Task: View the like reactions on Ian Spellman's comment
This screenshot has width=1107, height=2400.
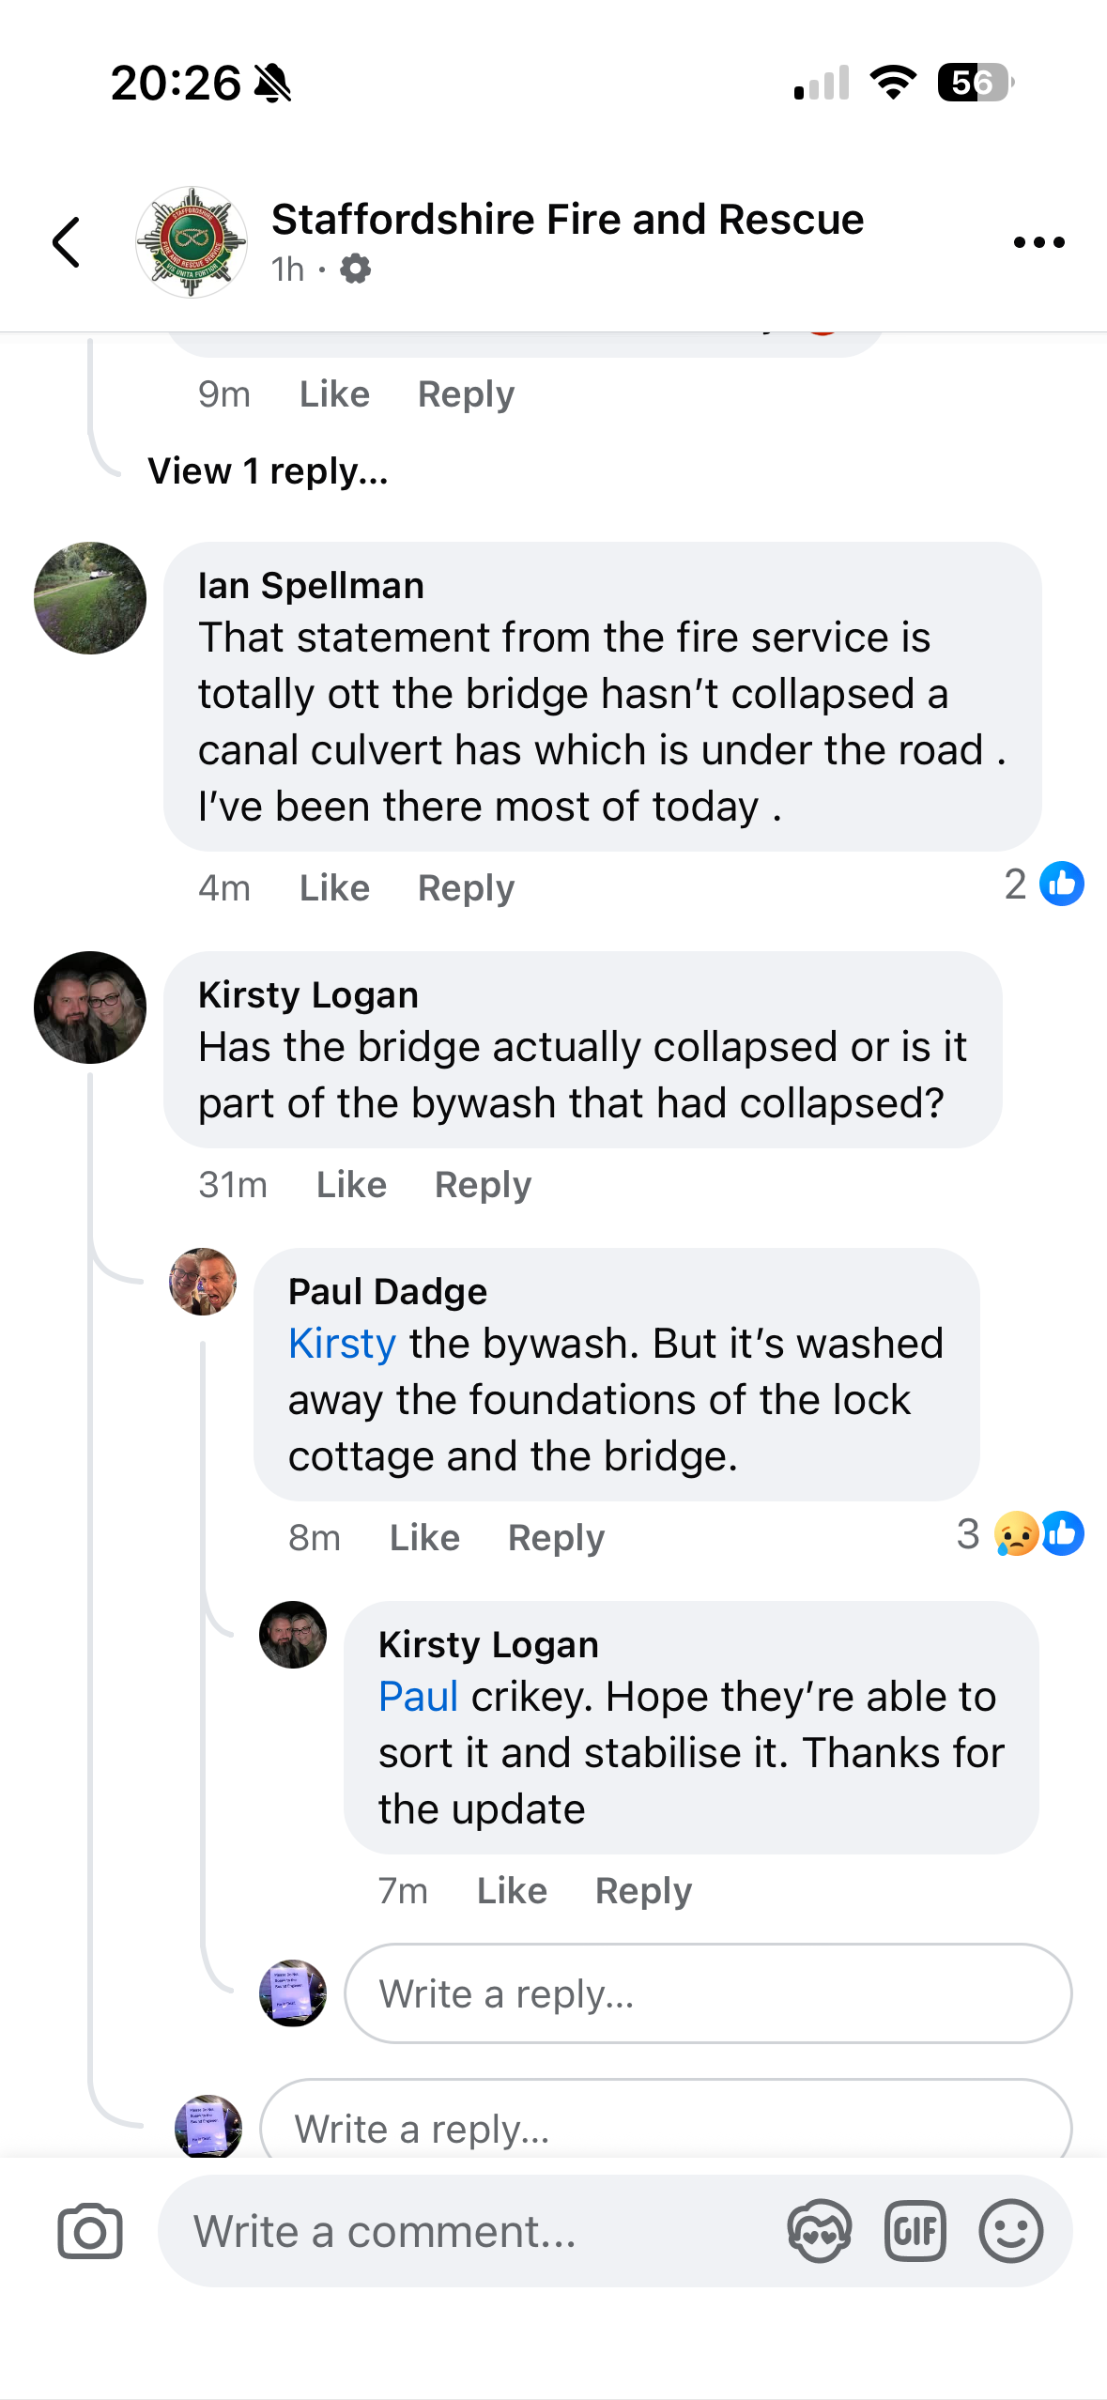Action: coord(1045,884)
